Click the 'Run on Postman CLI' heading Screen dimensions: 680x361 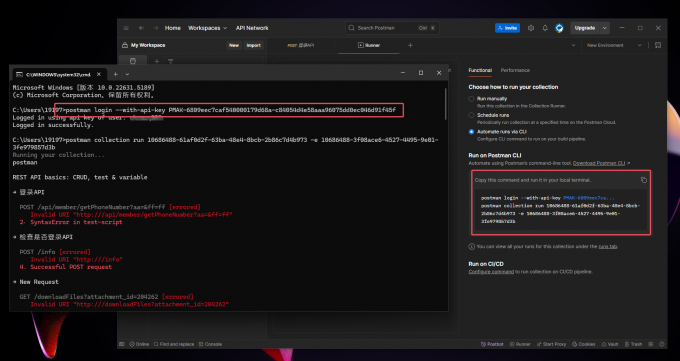(495, 155)
